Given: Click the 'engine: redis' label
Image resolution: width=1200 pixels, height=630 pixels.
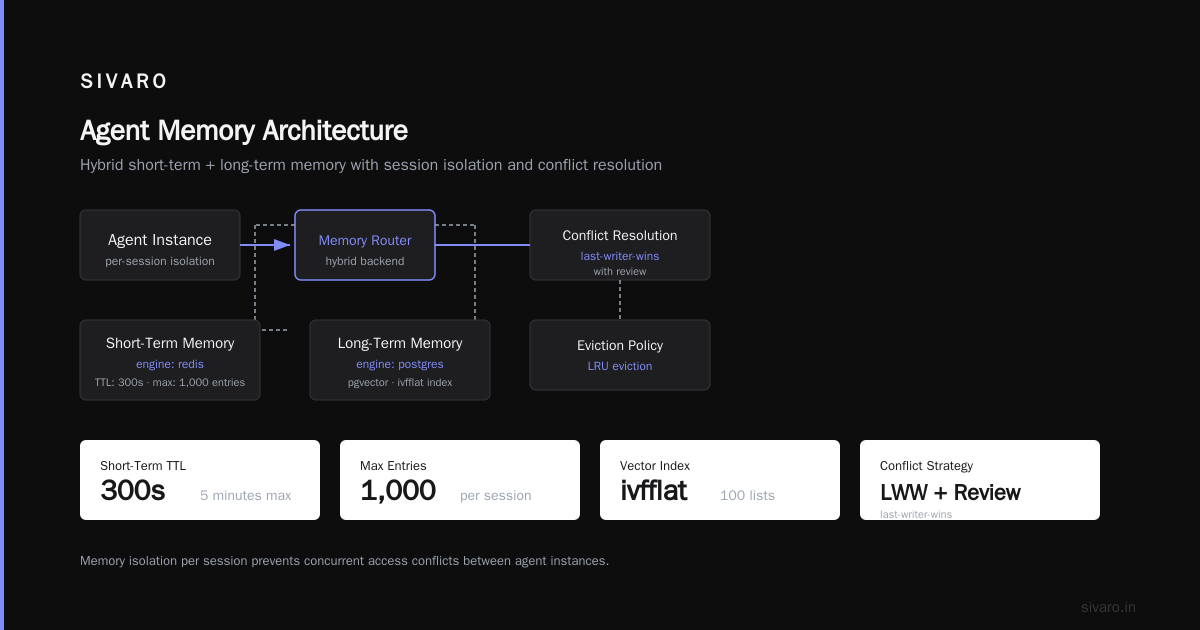Looking at the screenshot, I should 170,364.
